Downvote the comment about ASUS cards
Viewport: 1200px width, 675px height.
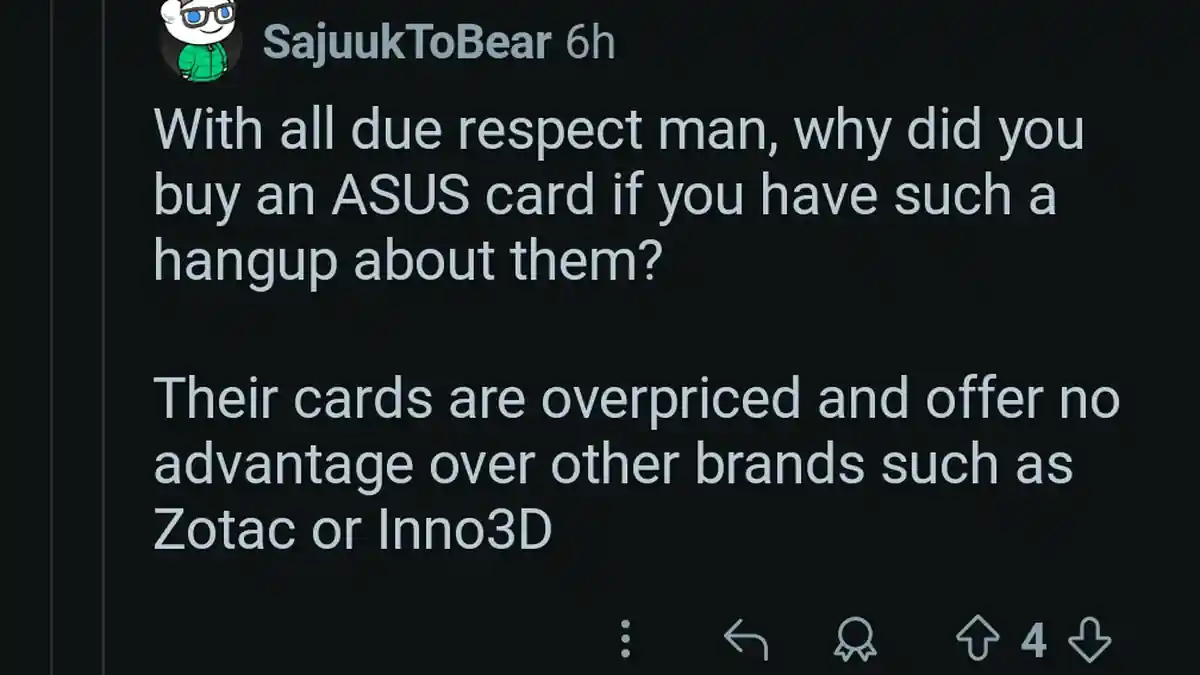pos(1089,640)
